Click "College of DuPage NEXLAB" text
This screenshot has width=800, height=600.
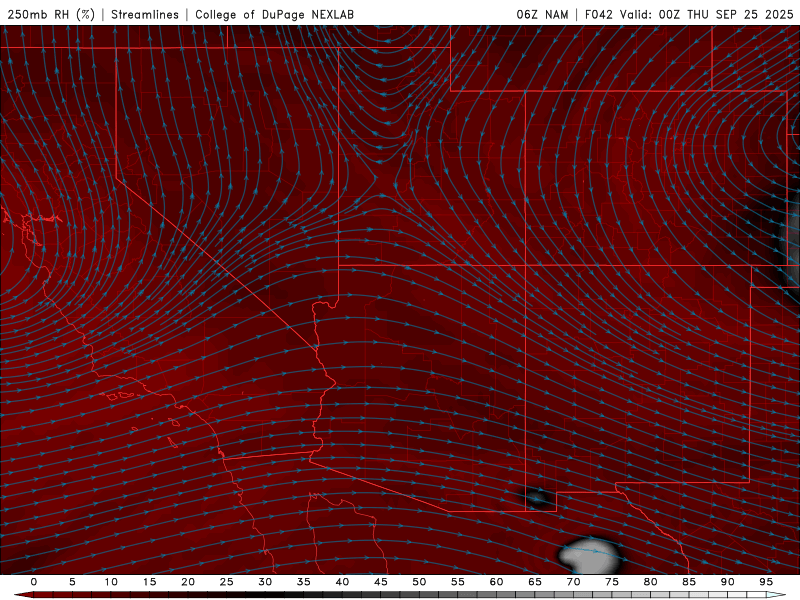pos(274,14)
